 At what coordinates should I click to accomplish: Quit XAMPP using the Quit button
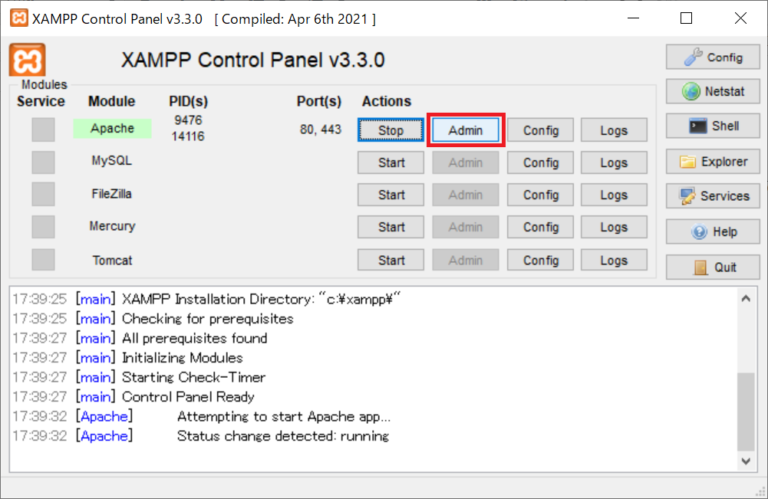(x=711, y=267)
